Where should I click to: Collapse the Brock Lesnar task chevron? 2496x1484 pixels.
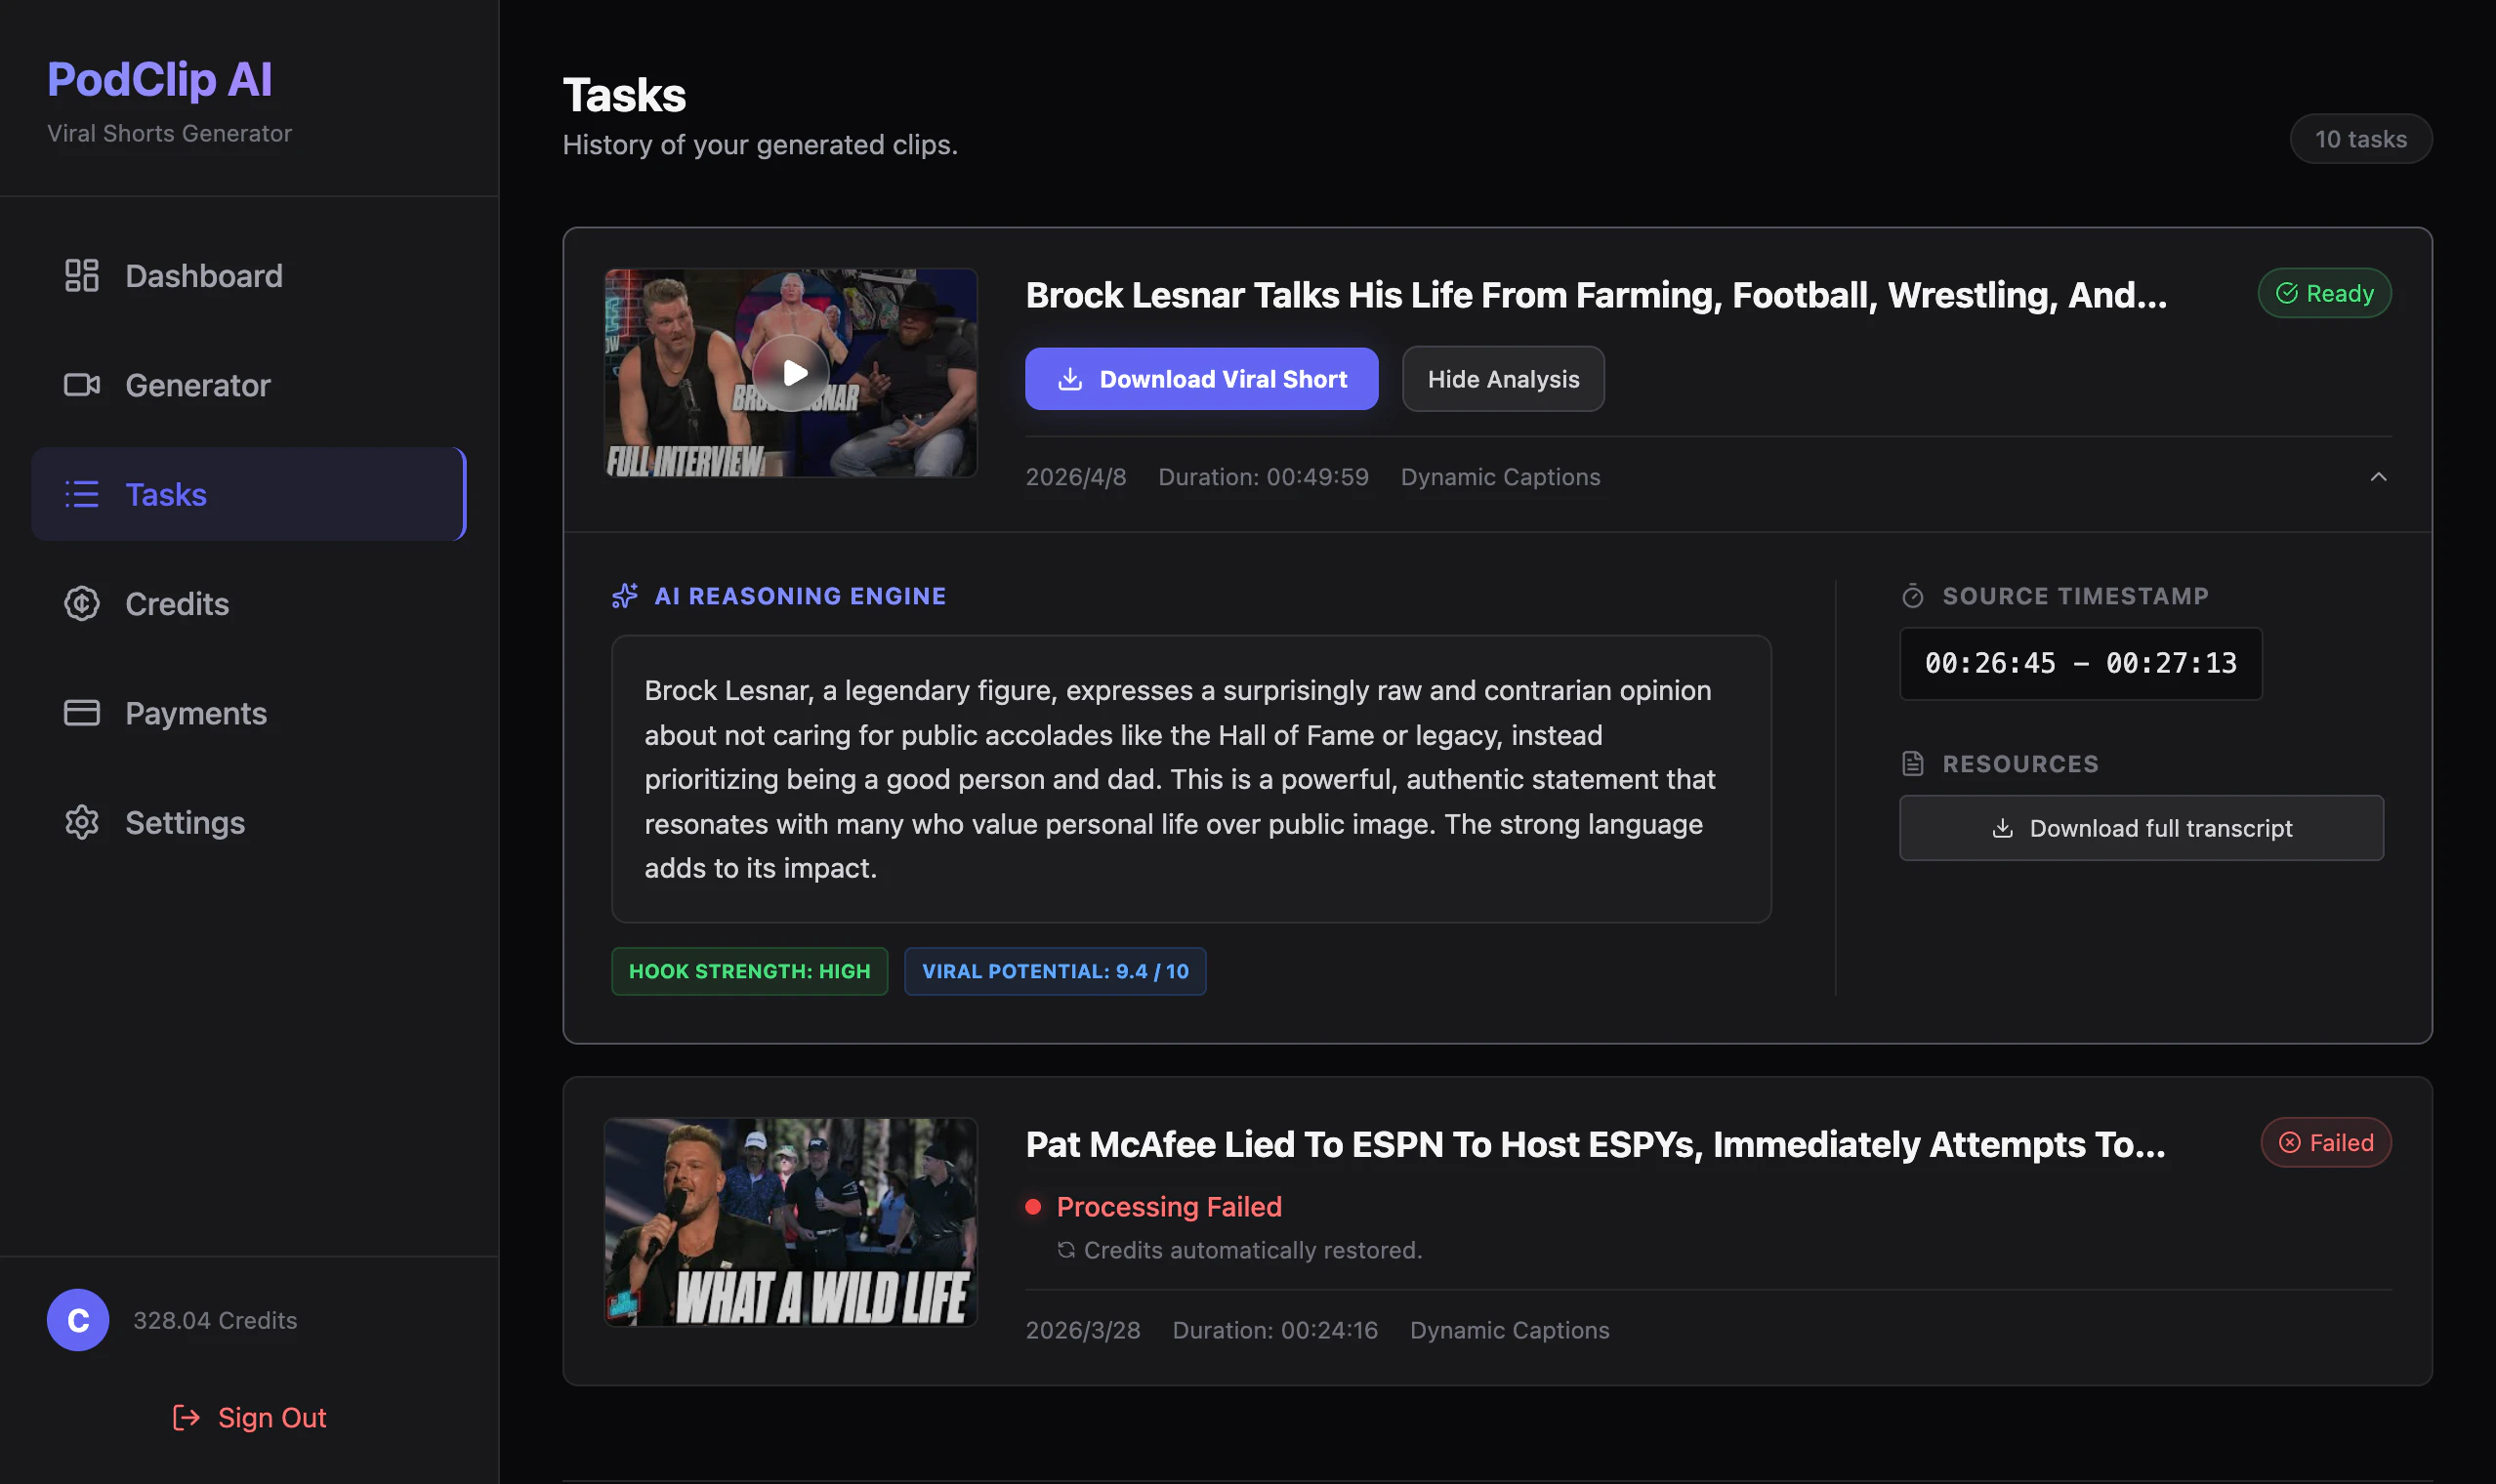click(2378, 477)
